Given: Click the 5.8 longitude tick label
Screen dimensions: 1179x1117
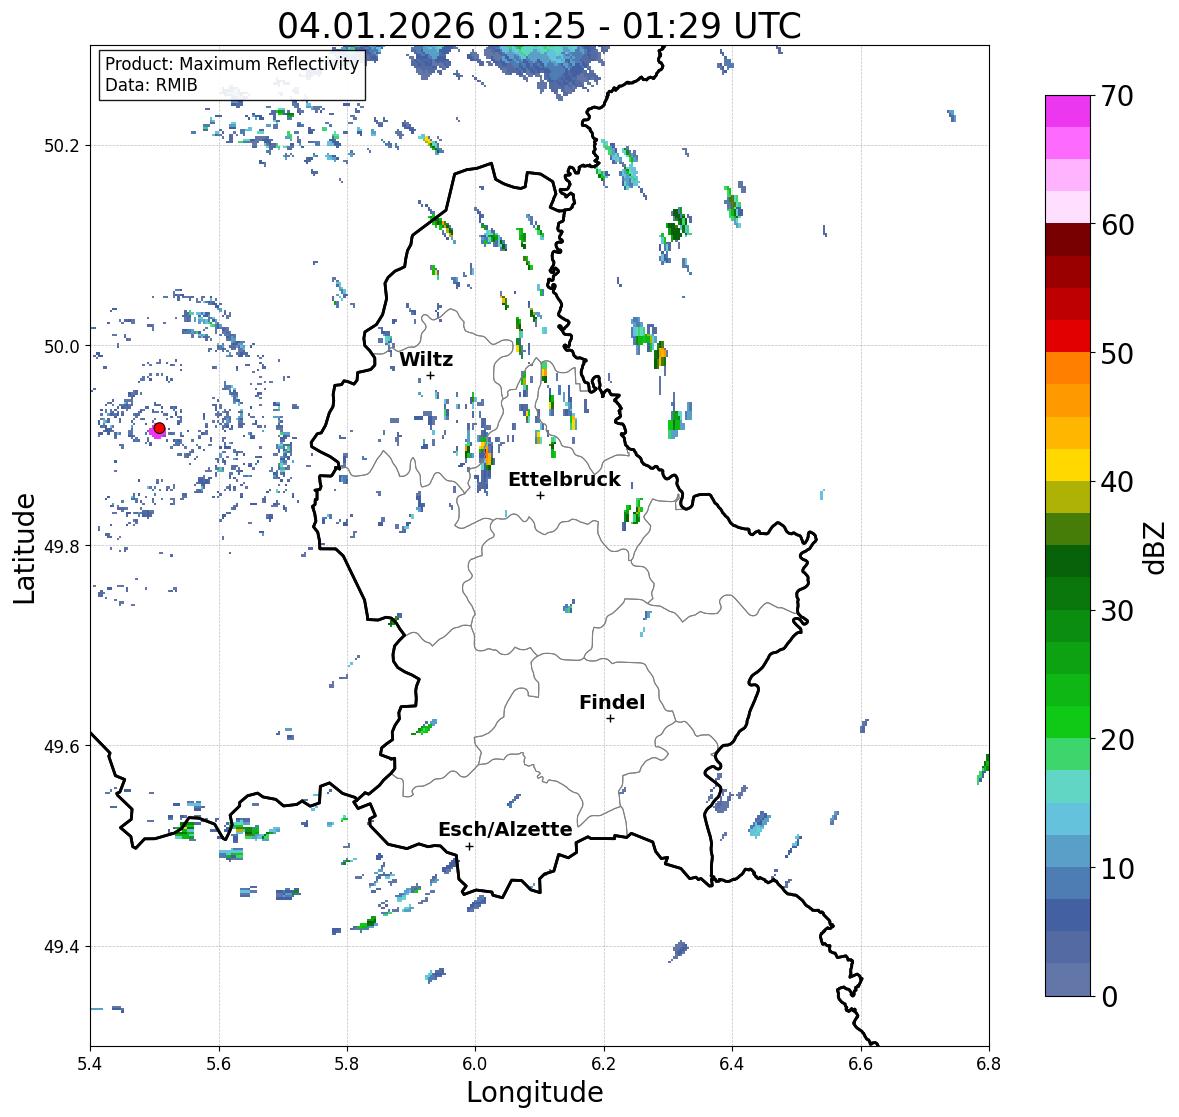Looking at the screenshot, I should point(347,1063).
